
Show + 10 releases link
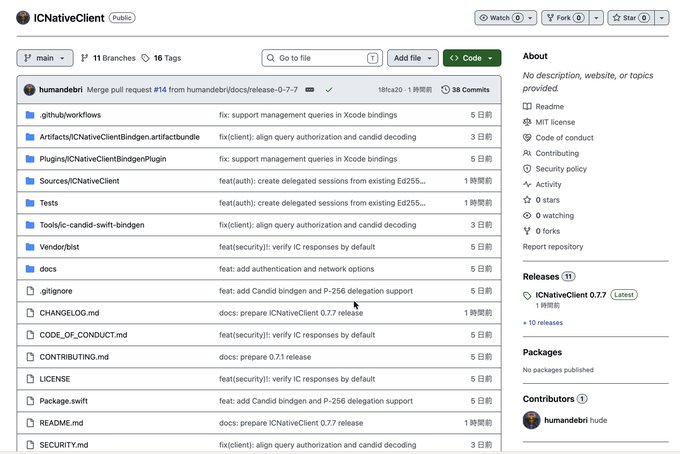pyautogui.click(x=543, y=323)
